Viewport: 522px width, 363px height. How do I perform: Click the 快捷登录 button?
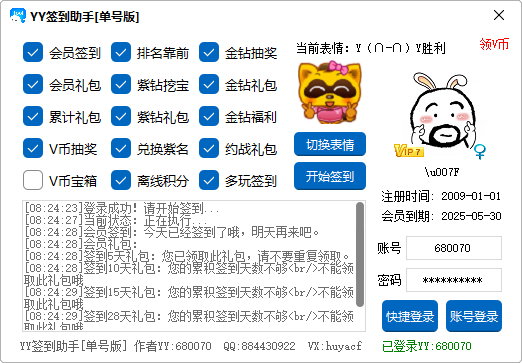tap(410, 316)
